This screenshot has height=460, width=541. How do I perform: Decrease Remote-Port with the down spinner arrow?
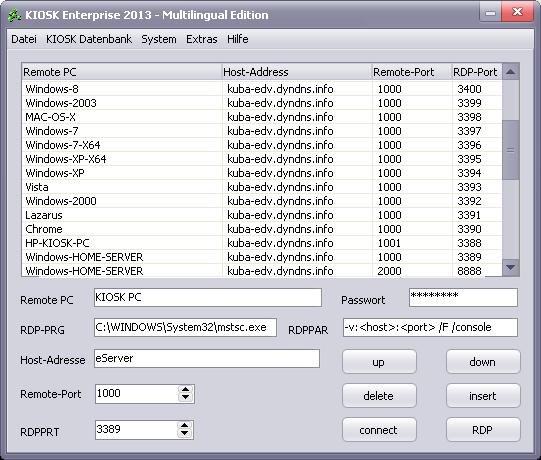185,398
